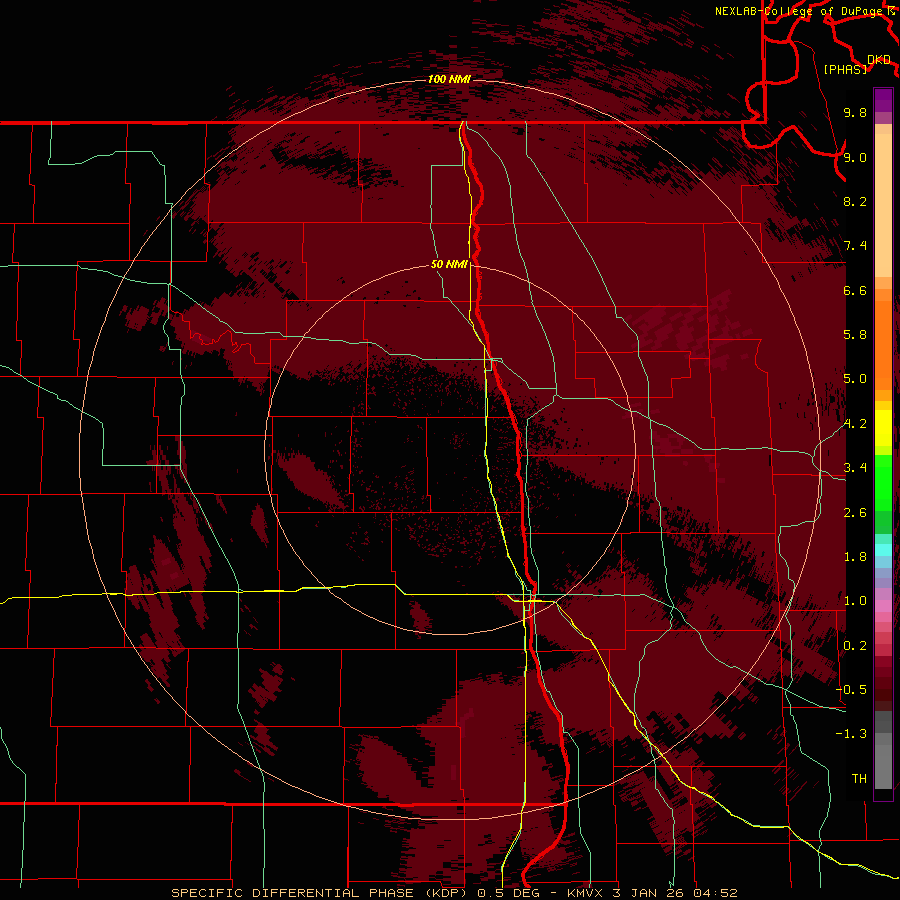Click the 100 NMI range ring label
The image size is (900, 900).
[x=449, y=79]
